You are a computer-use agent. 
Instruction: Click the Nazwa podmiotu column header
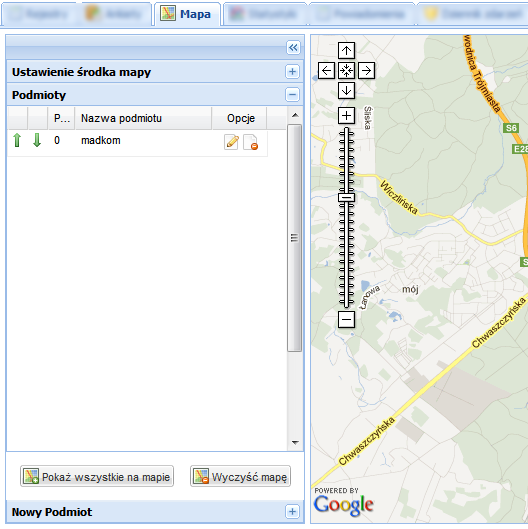[x=143, y=118]
